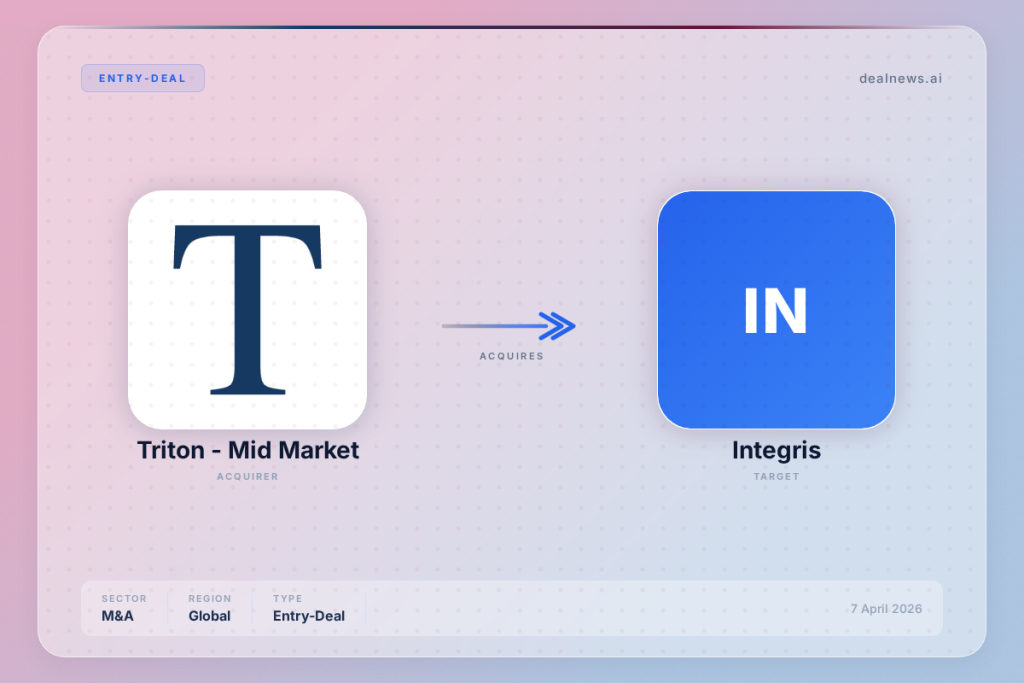
Task: Click the Triton - Mid Market name
Action: click(x=247, y=450)
